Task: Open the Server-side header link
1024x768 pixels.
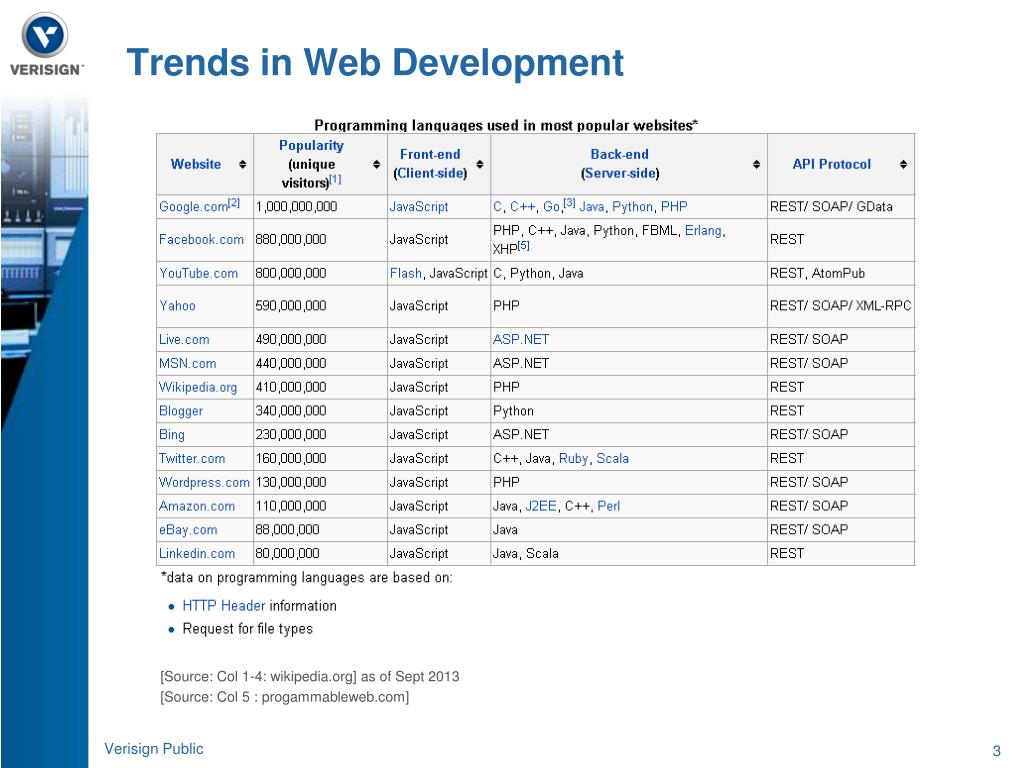Action: tap(620, 173)
